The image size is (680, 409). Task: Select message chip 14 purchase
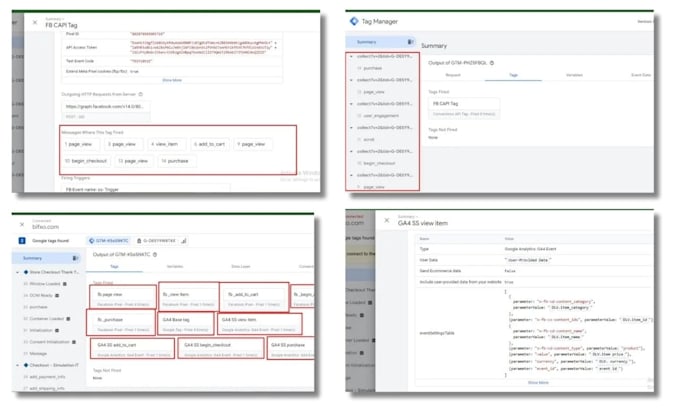177,161
